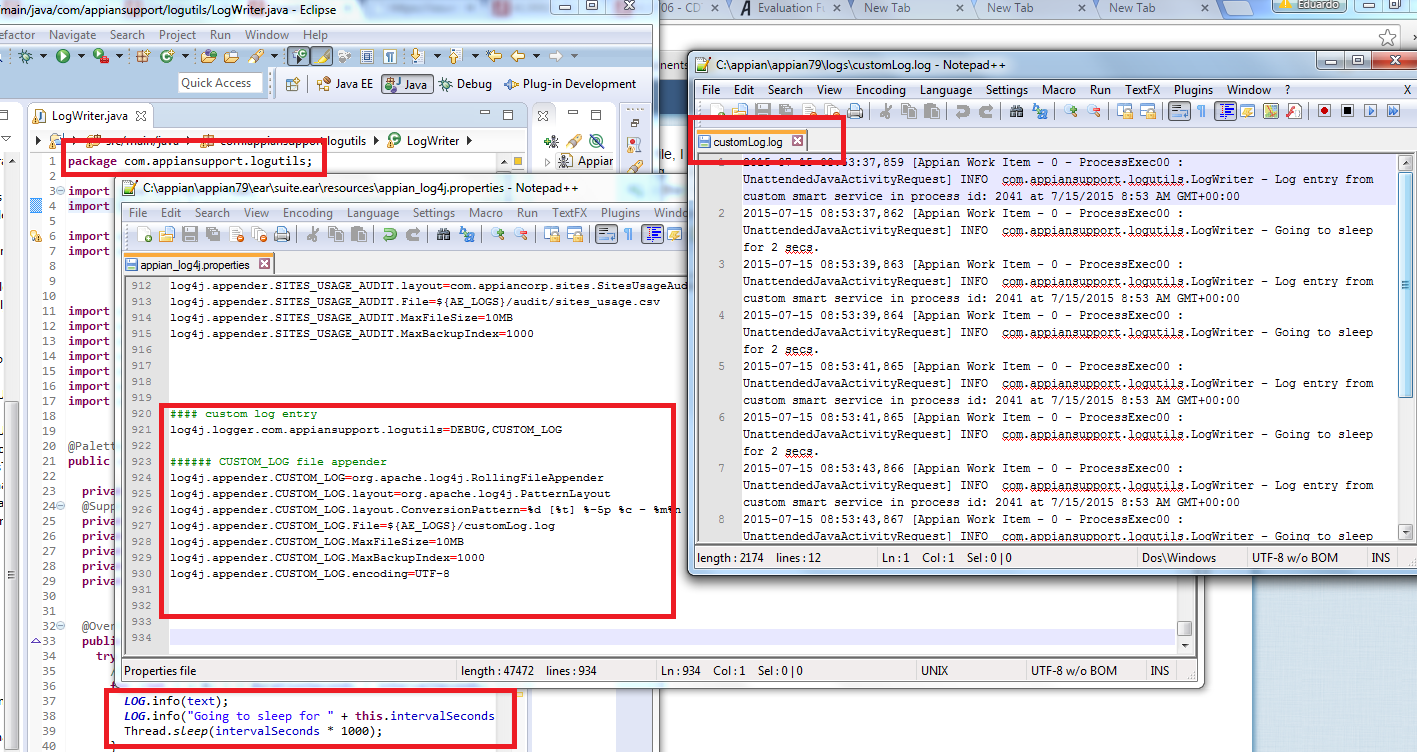Open Plugins menu in customLog Notepad++ window
Screen dimensions: 1417x752
point(1193,89)
